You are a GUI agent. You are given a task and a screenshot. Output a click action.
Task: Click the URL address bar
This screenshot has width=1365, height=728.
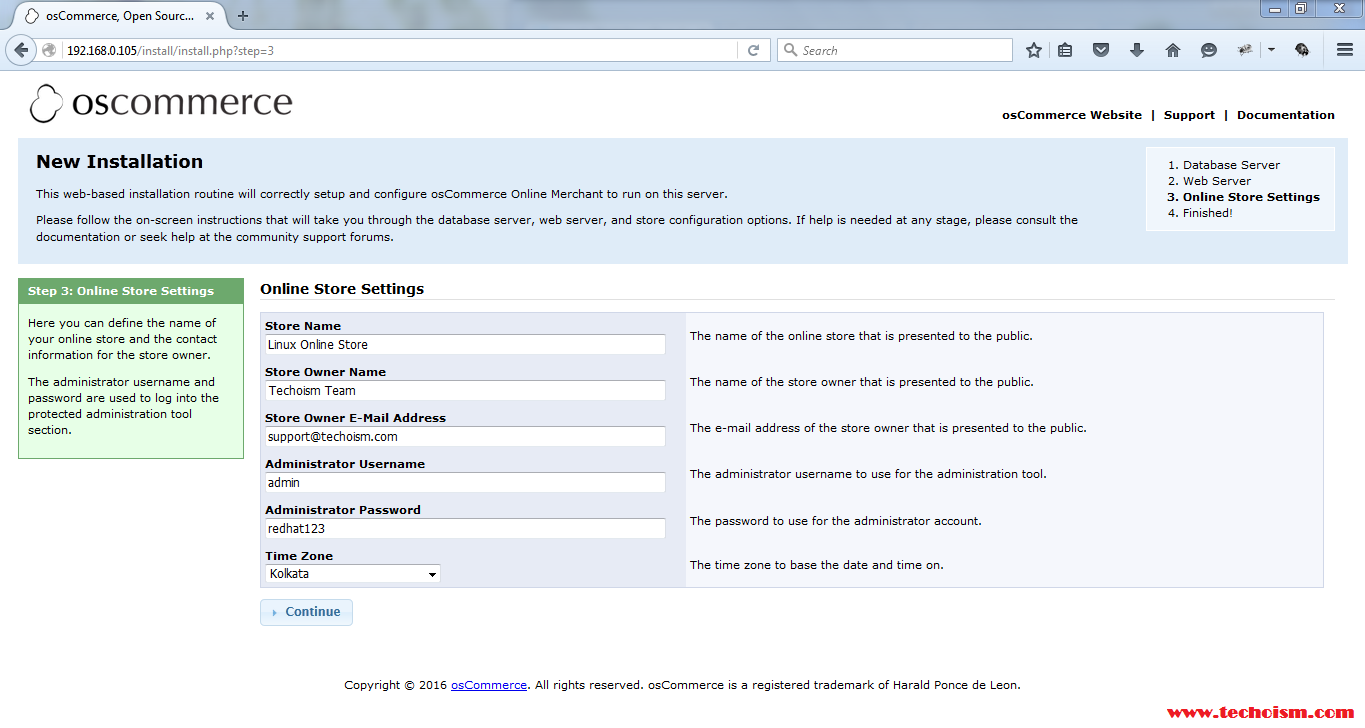click(x=400, y=50)
